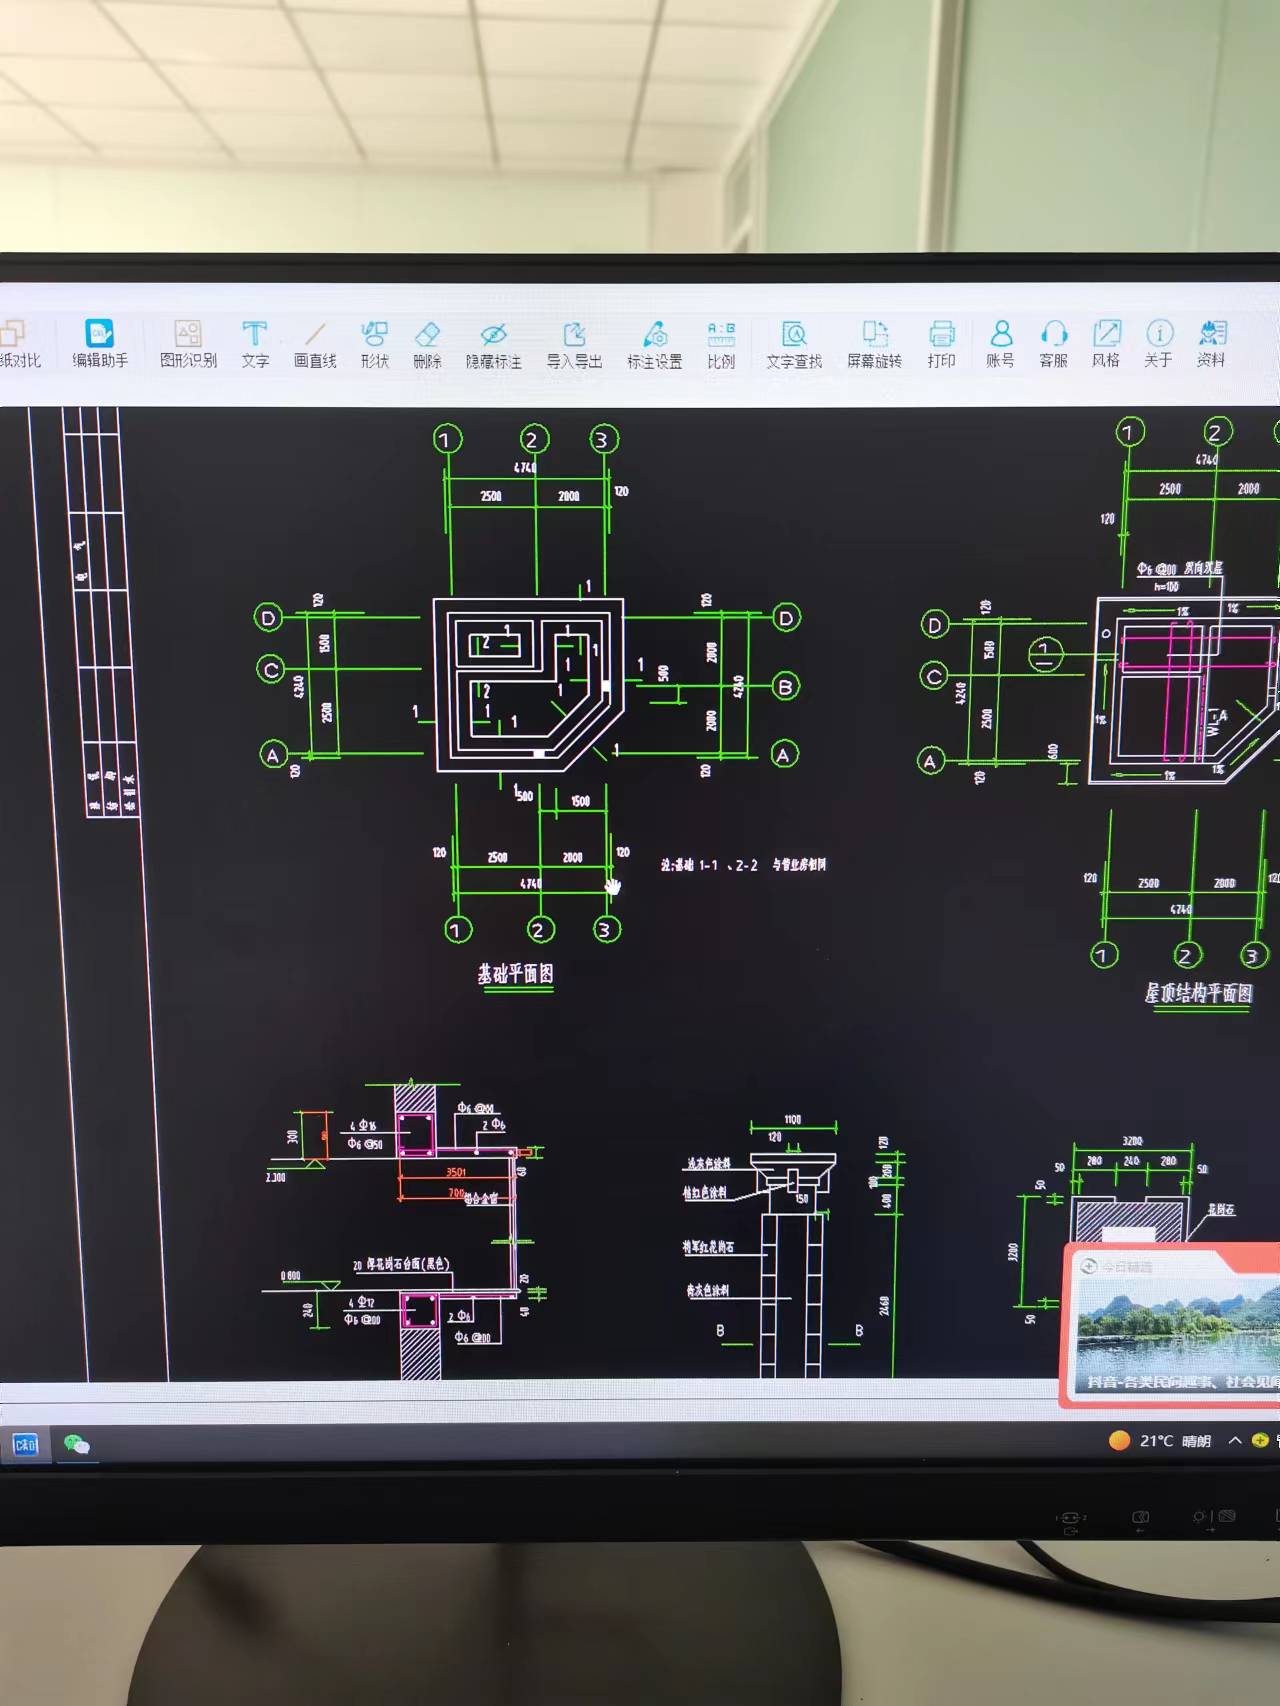The image size is (1280, 1706).
Task: Click the yellow tray icon beside the arrow
Action: 1260,1440
